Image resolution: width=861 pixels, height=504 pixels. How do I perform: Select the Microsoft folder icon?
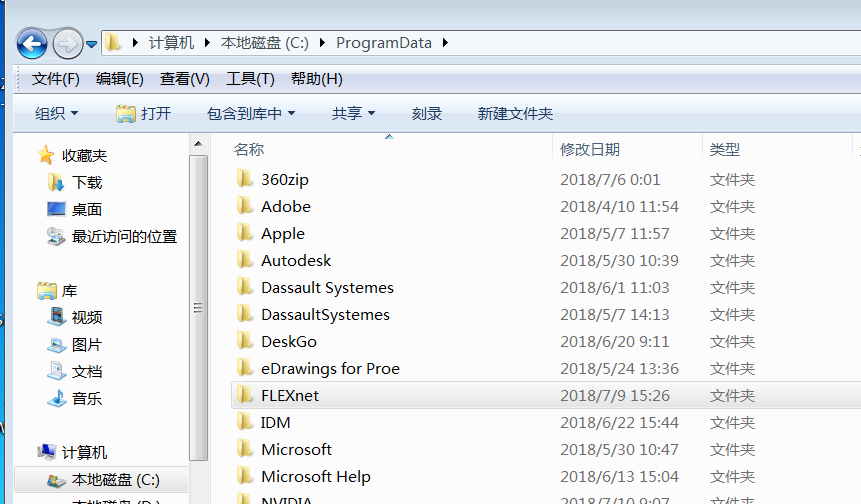[245, 449]
